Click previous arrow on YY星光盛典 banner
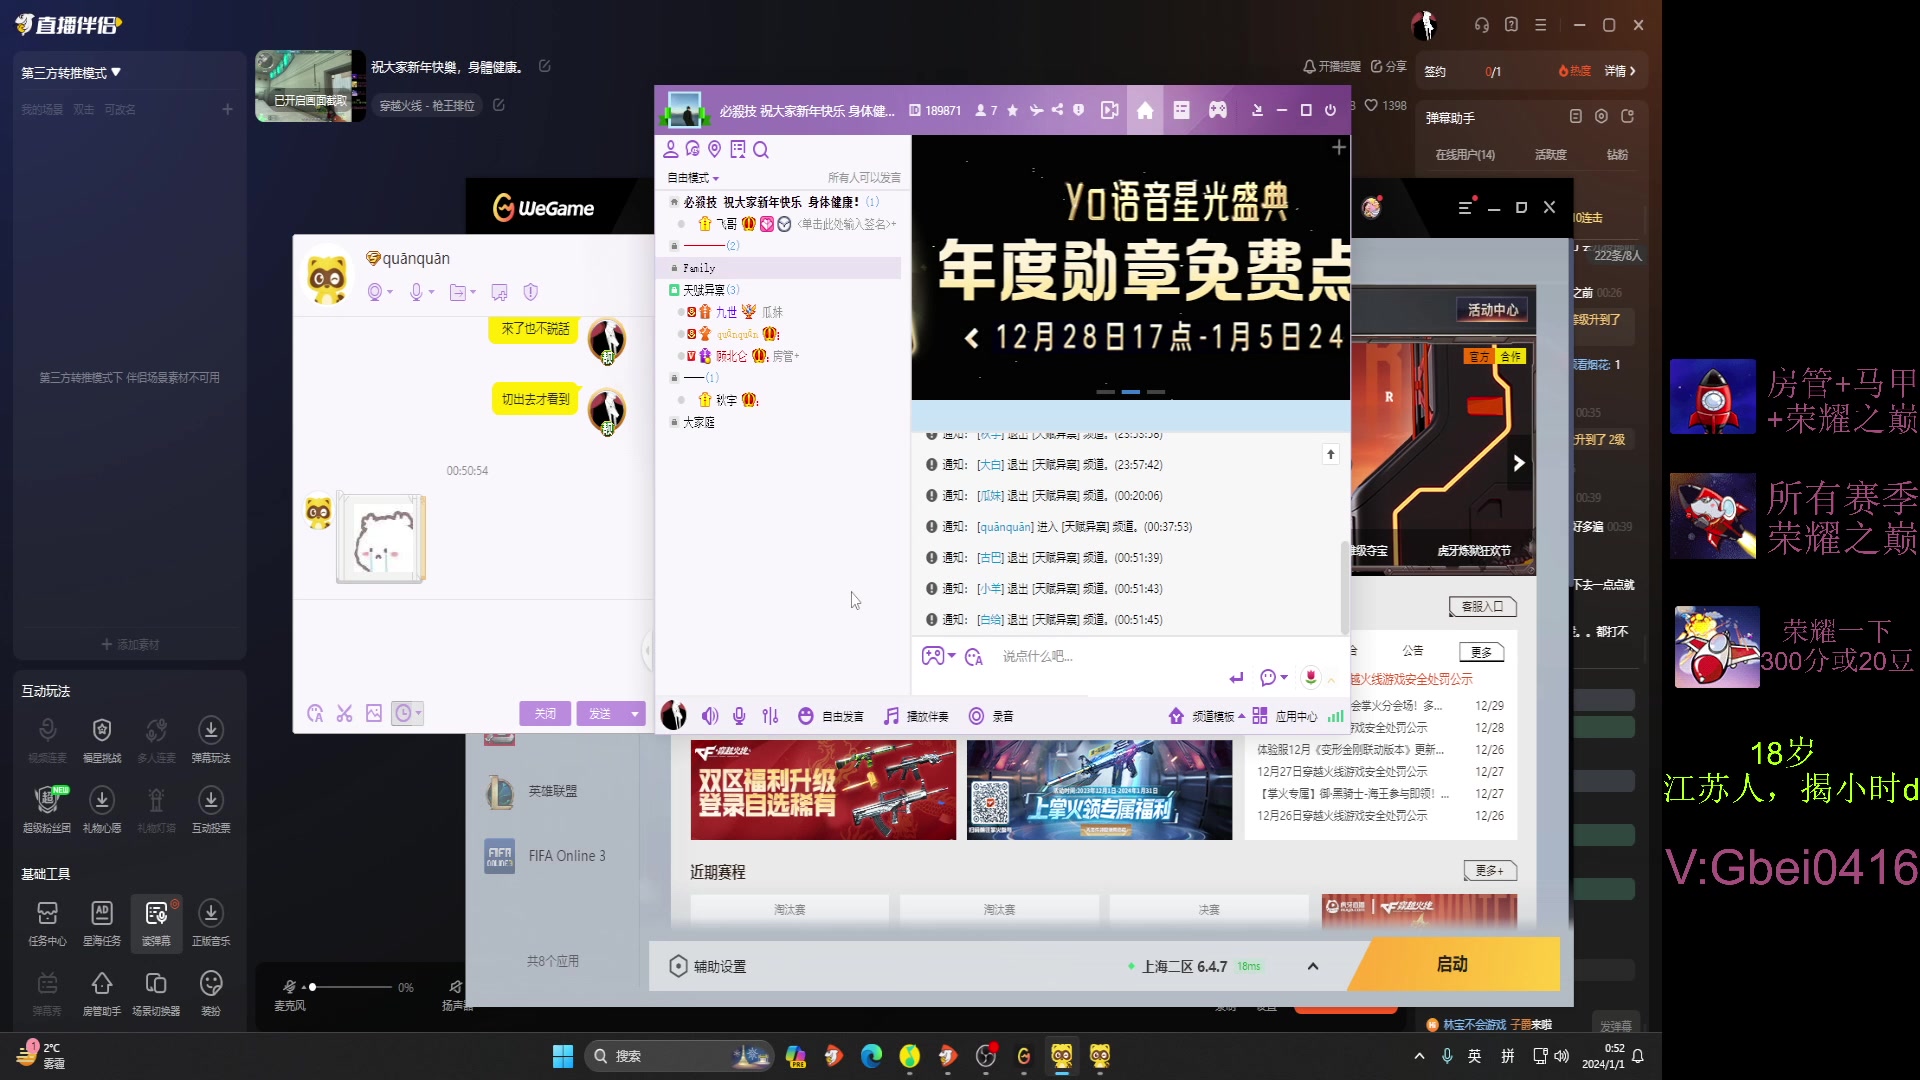The image size is (1920, 1080). point(971,338)
